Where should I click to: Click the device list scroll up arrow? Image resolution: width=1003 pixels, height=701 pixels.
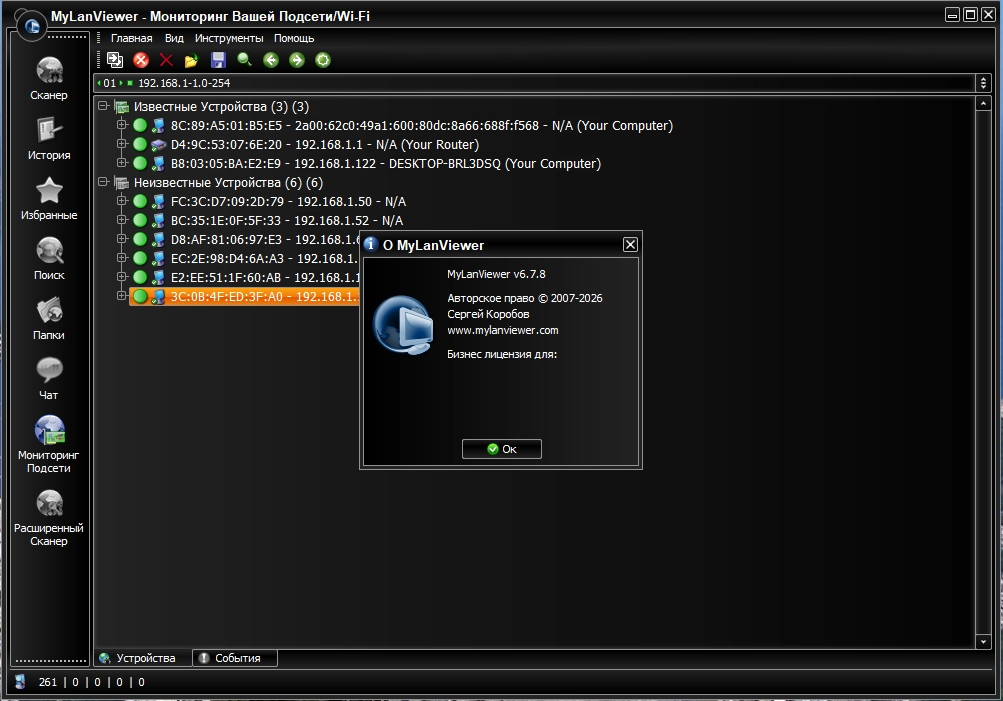coord(983,103)
